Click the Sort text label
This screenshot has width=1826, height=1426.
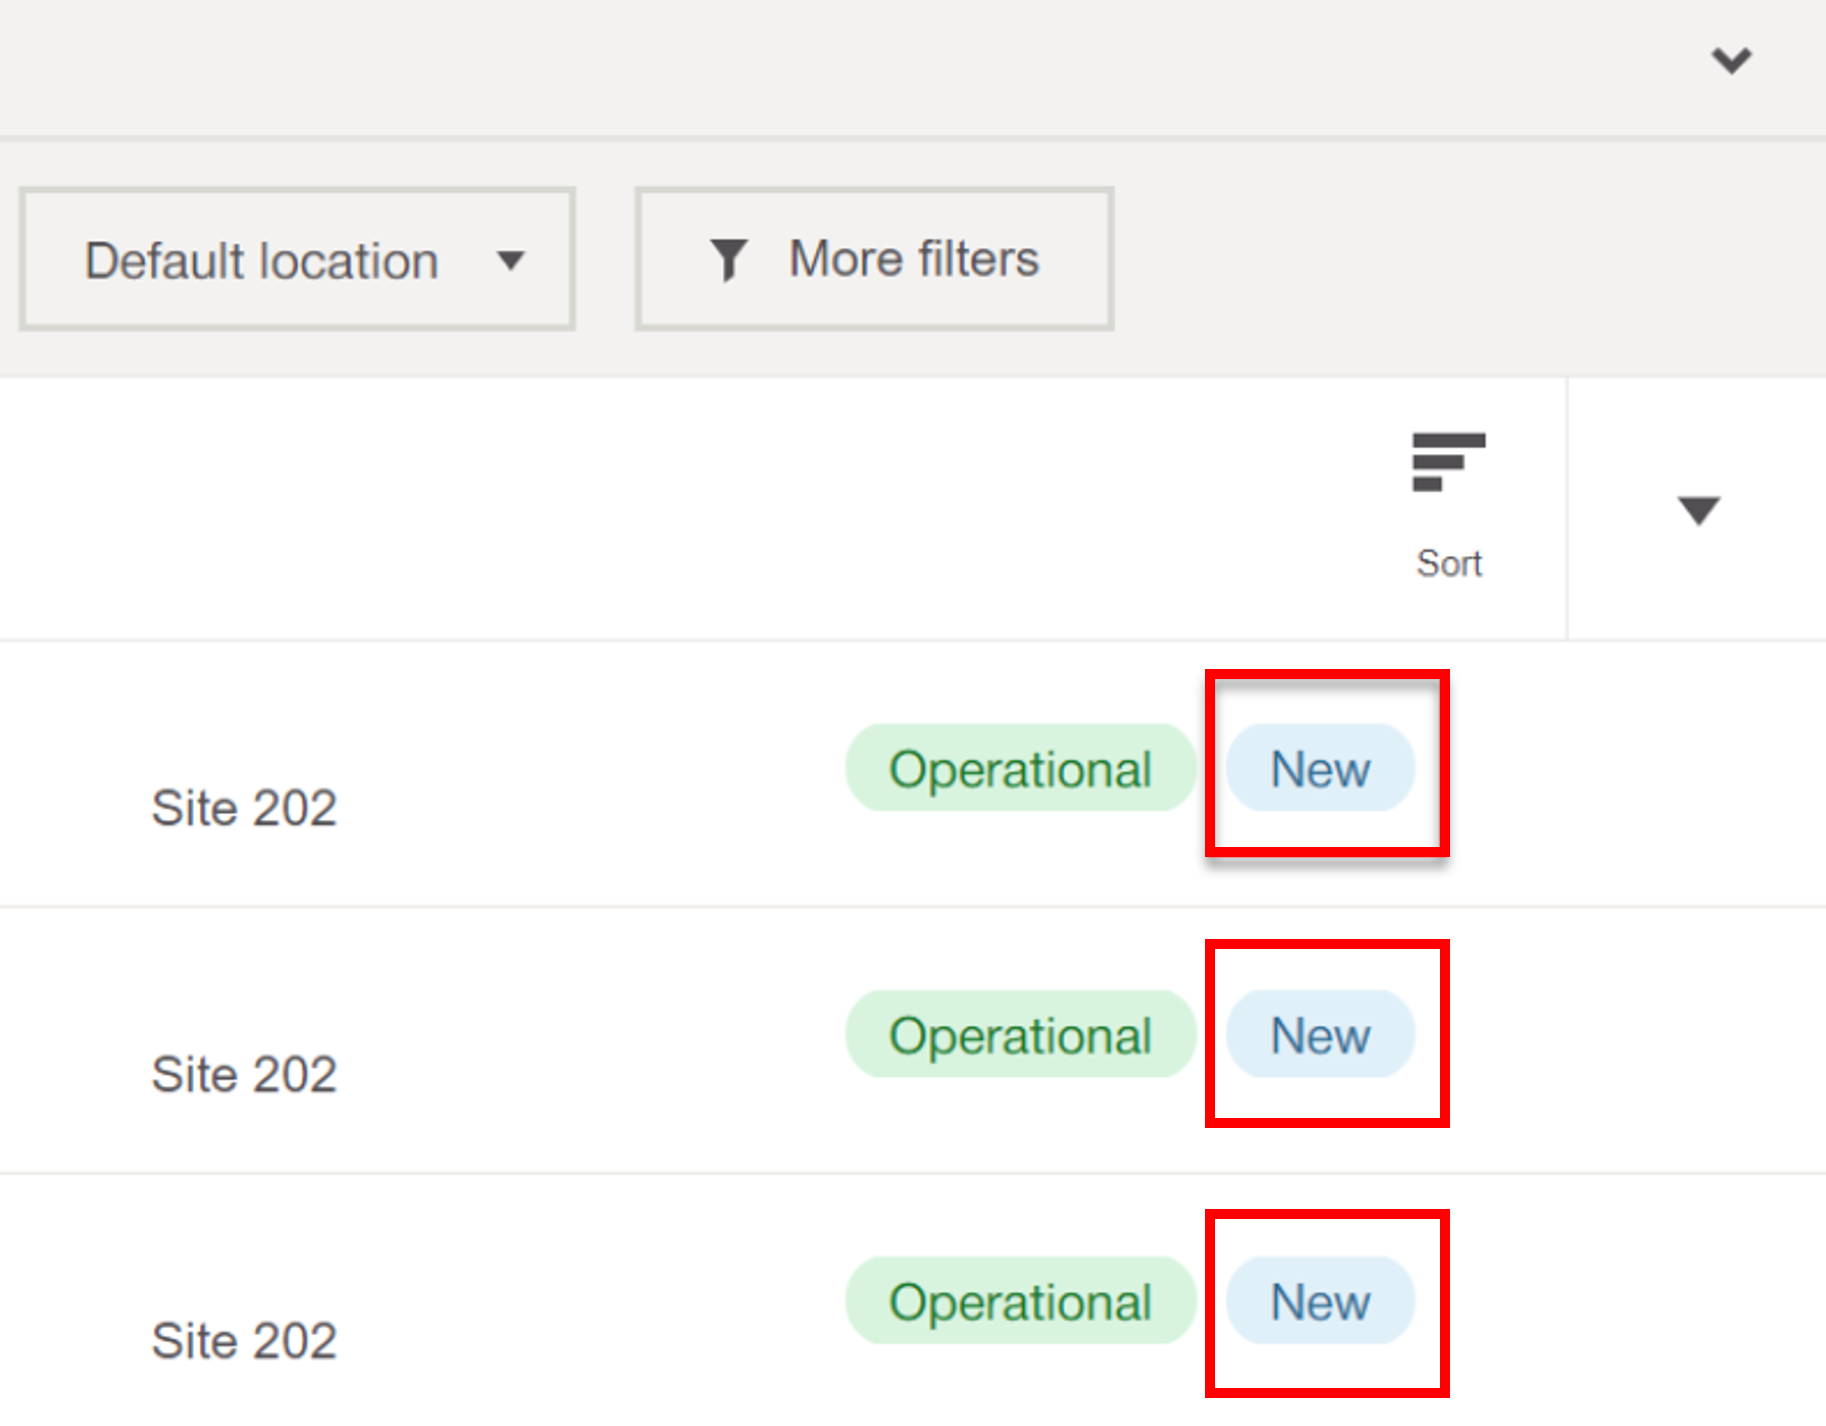tap(1448, 564)
